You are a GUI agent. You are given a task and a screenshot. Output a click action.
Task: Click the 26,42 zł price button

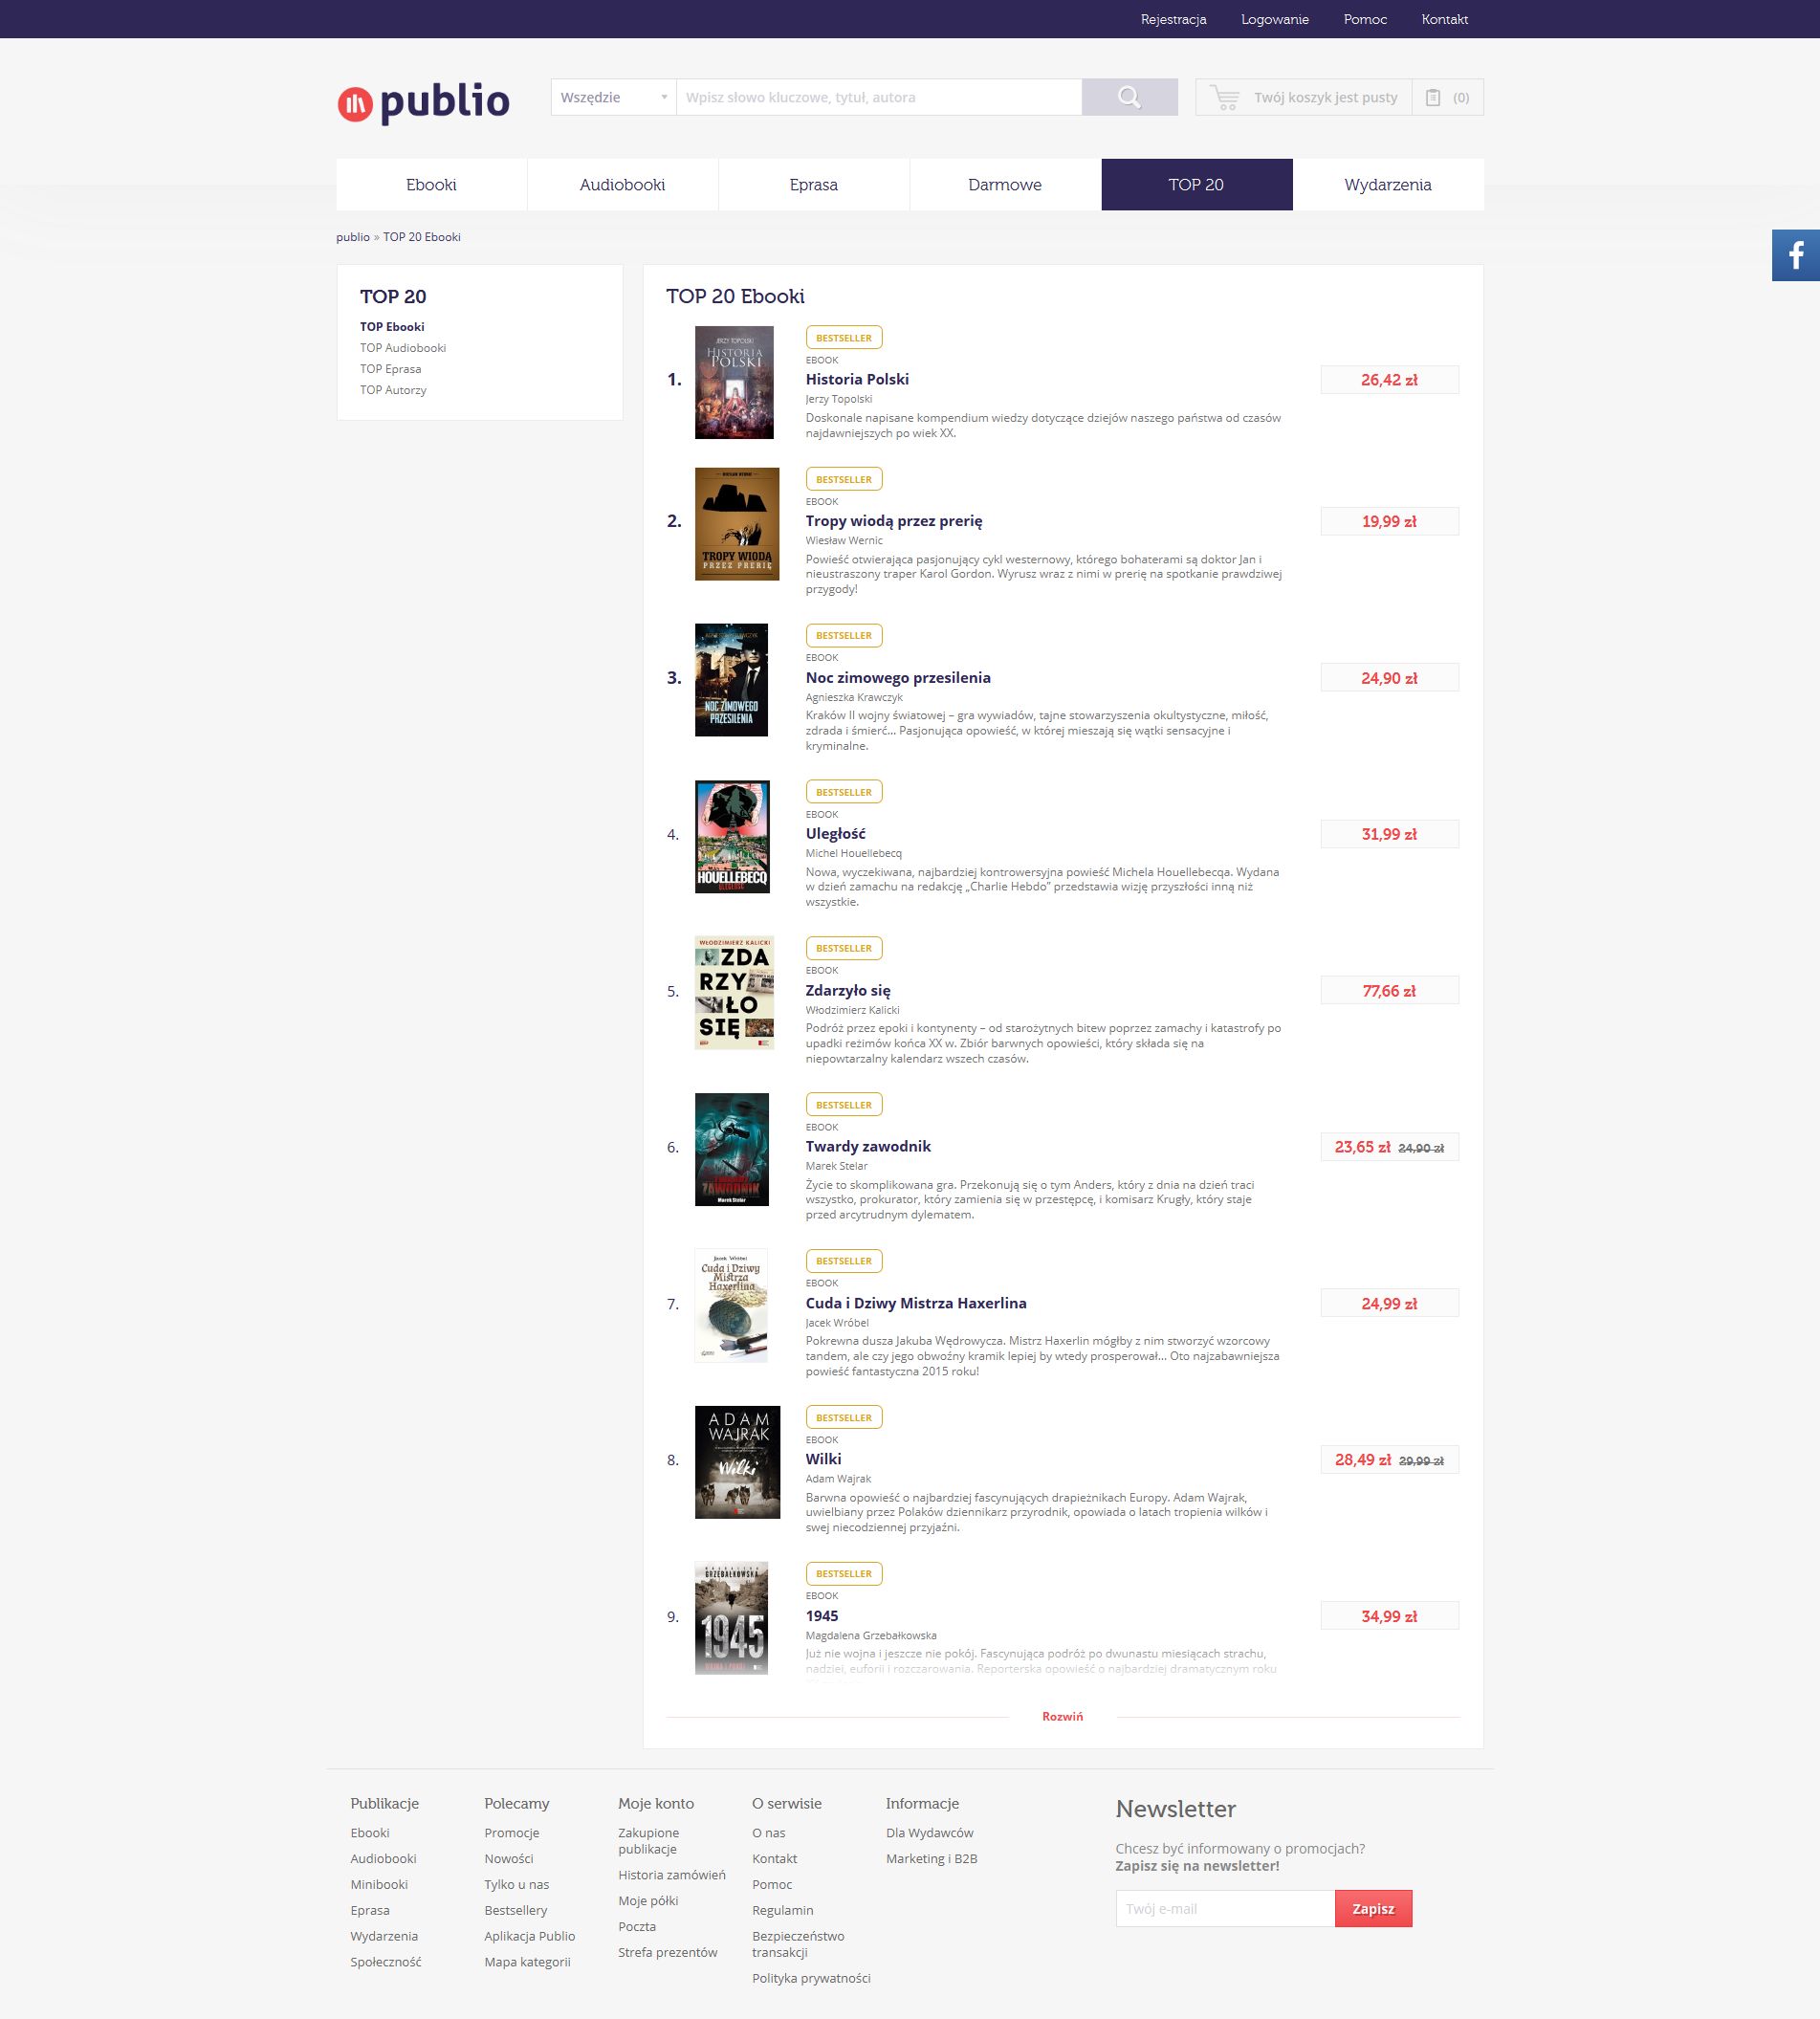(x=1388, y=380)
